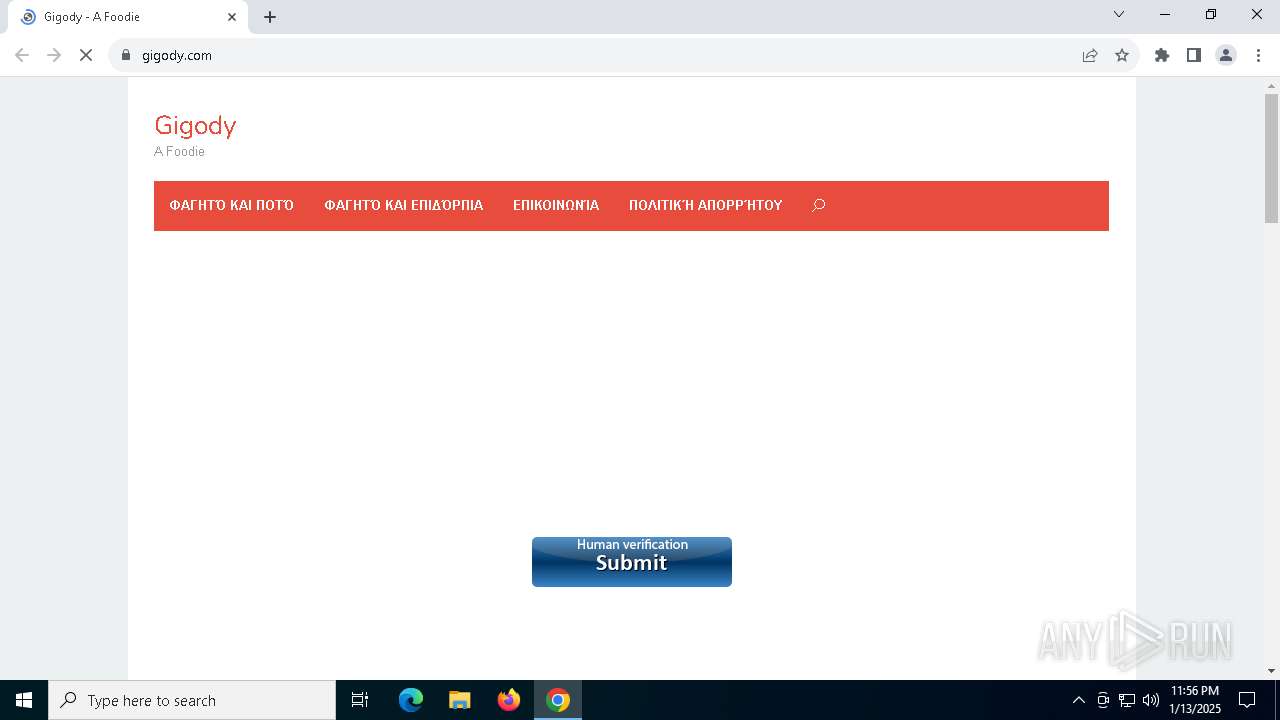Screen dimensions: 1280x720
Task: Open the notifications action center
Action: pyautogui.click(x=1247, y=700)
